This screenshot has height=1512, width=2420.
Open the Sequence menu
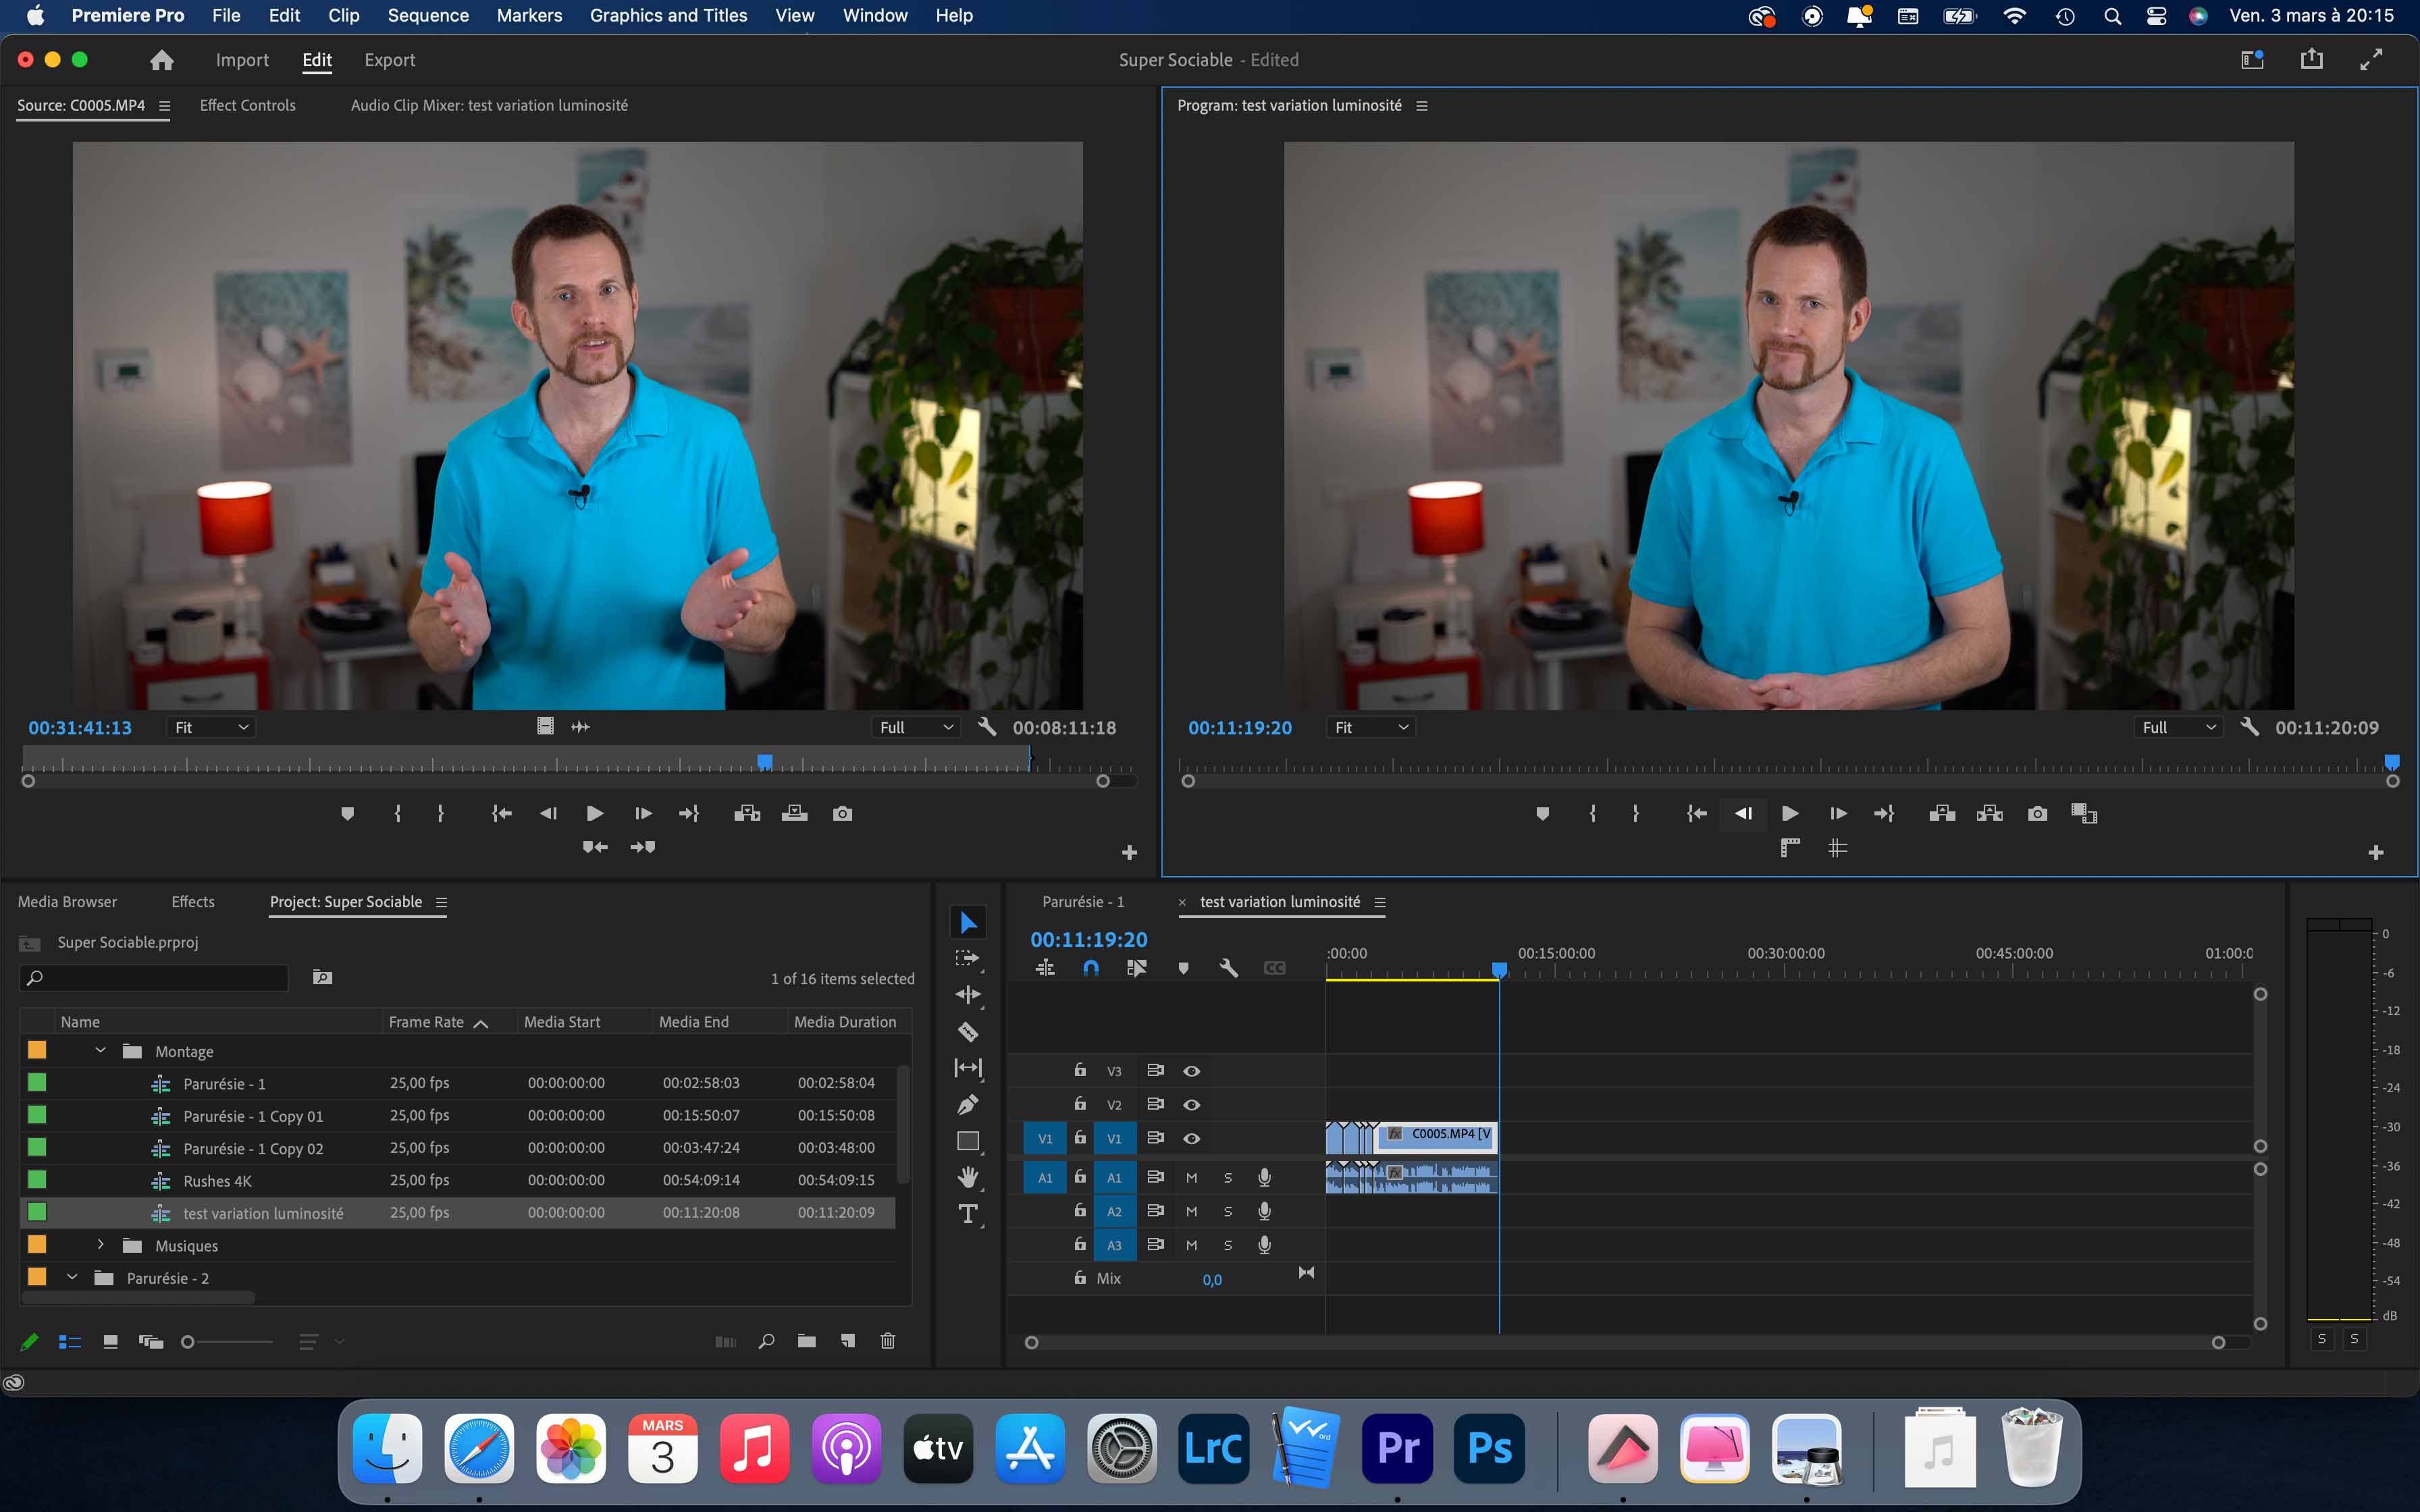tap(428, 15)
